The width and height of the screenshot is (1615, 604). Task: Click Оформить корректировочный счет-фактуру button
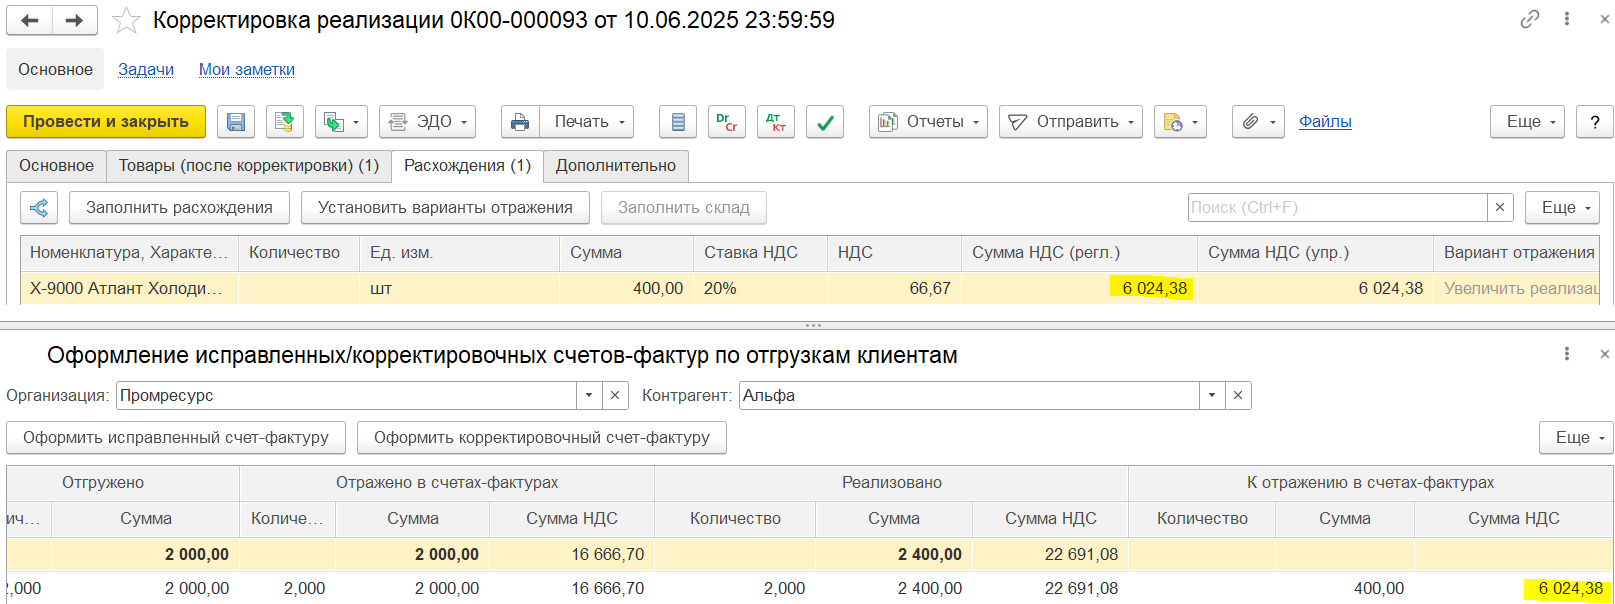pos(541,438)
